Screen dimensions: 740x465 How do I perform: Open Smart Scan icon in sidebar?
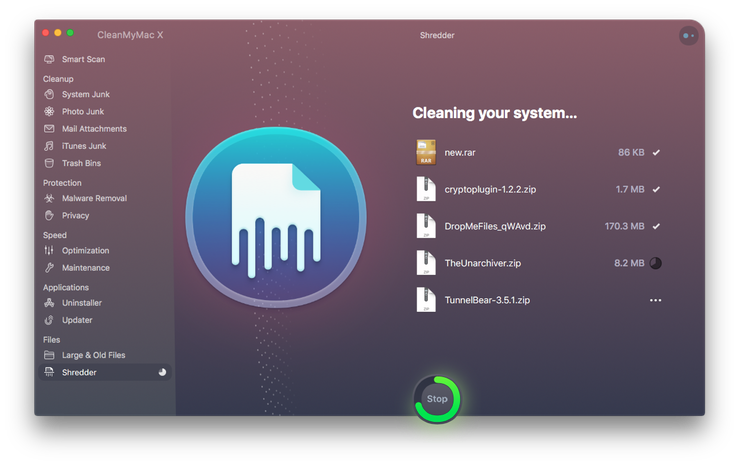pos(49,59)
